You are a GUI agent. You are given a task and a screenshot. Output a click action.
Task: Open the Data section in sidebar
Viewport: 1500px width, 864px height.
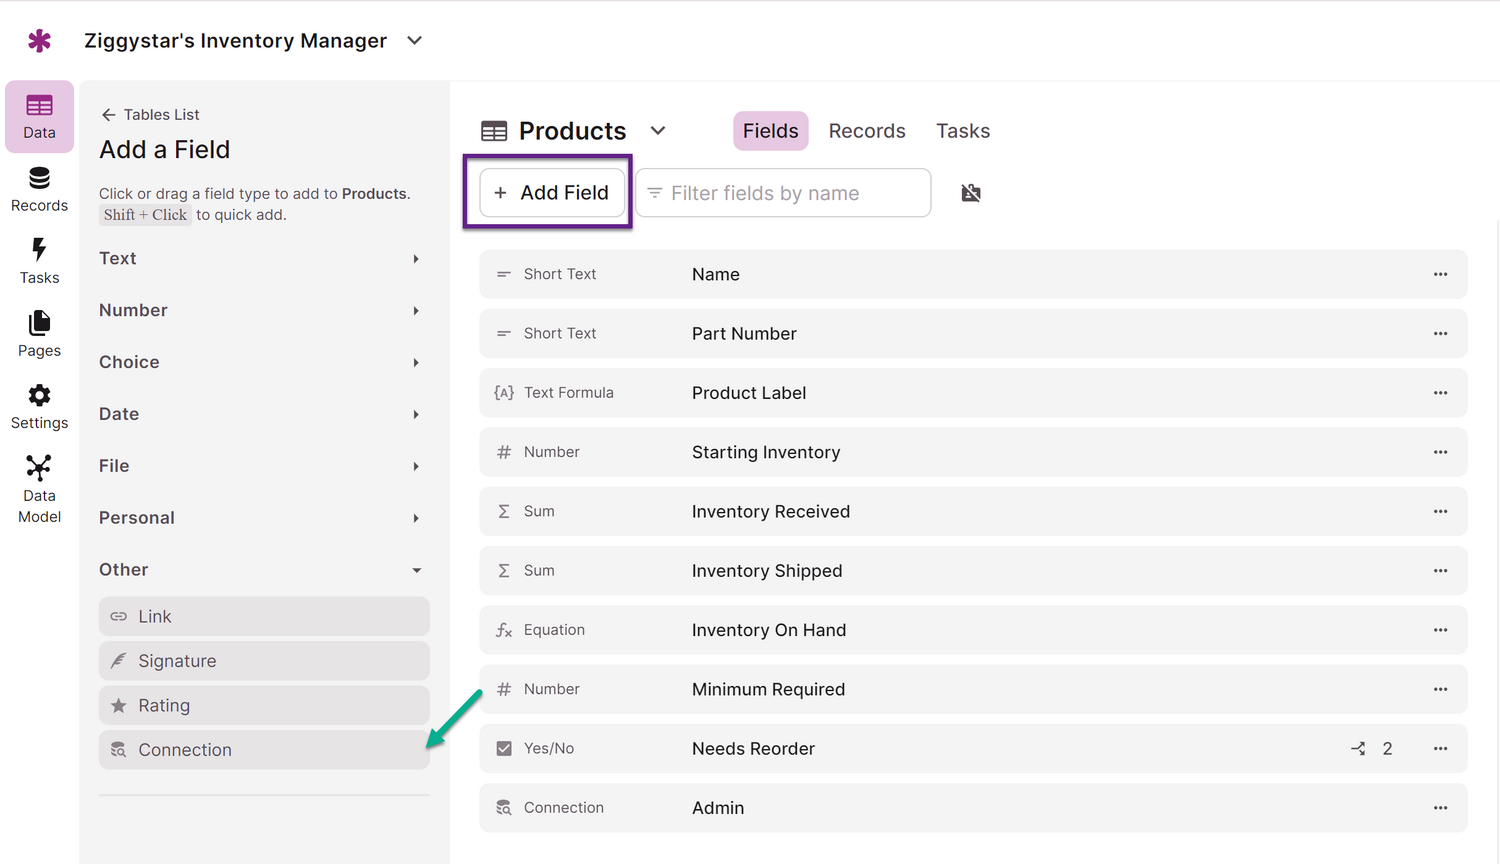pos(39,116)
